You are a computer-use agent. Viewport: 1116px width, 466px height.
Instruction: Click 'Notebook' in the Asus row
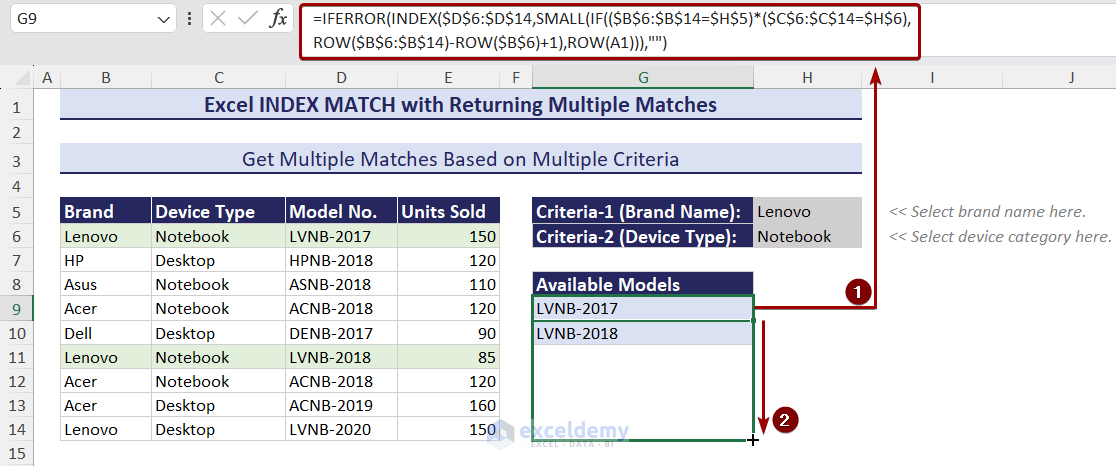coord(219,285)
